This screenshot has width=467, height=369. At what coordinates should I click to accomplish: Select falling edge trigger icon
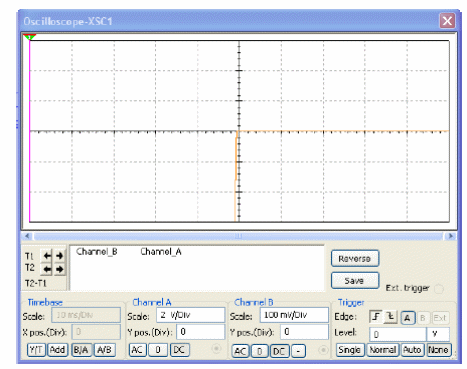390,317
